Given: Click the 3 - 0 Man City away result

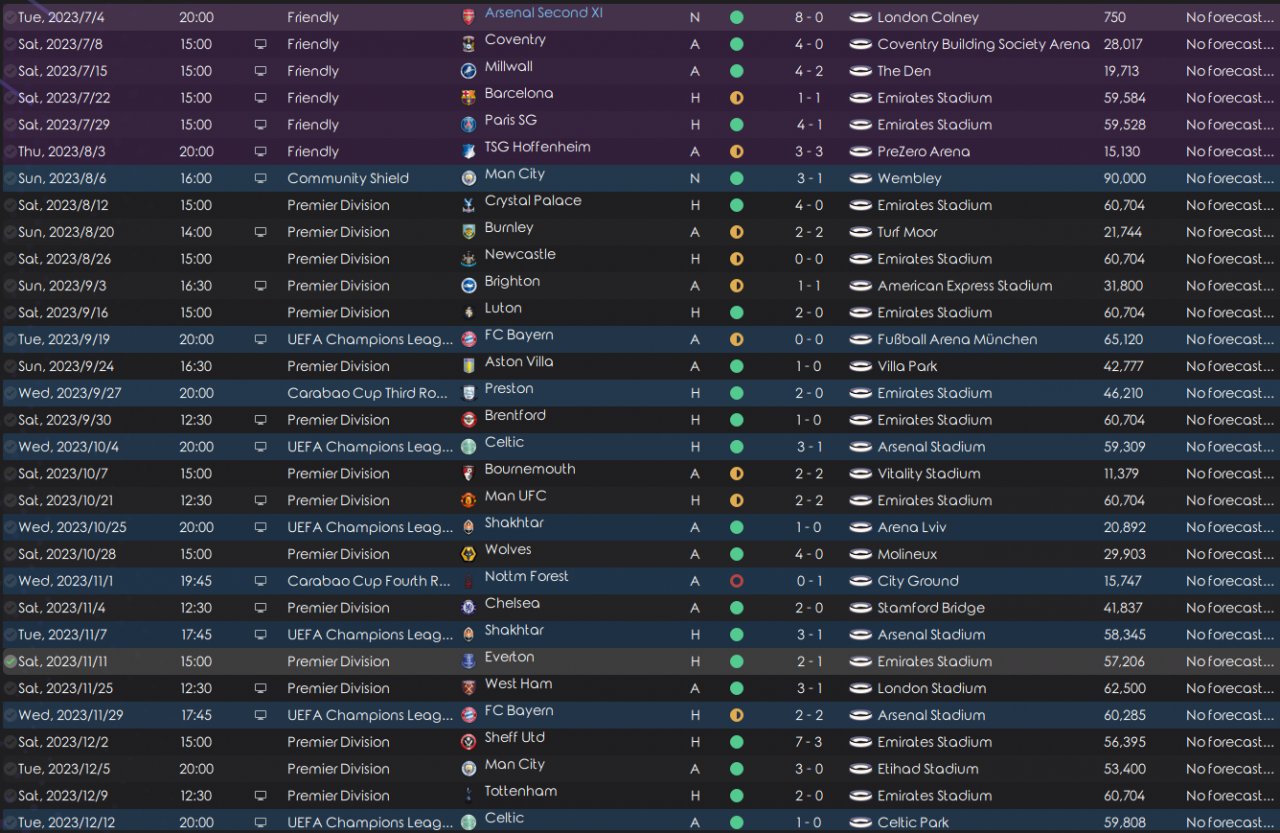Looking at the screenshot, I should click(809, 769).
